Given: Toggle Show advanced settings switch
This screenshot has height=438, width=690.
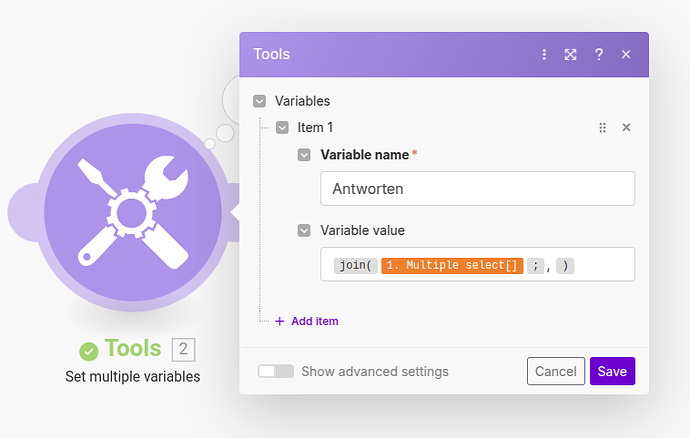Looking at the screenshot, I should (x=276, y=371).
